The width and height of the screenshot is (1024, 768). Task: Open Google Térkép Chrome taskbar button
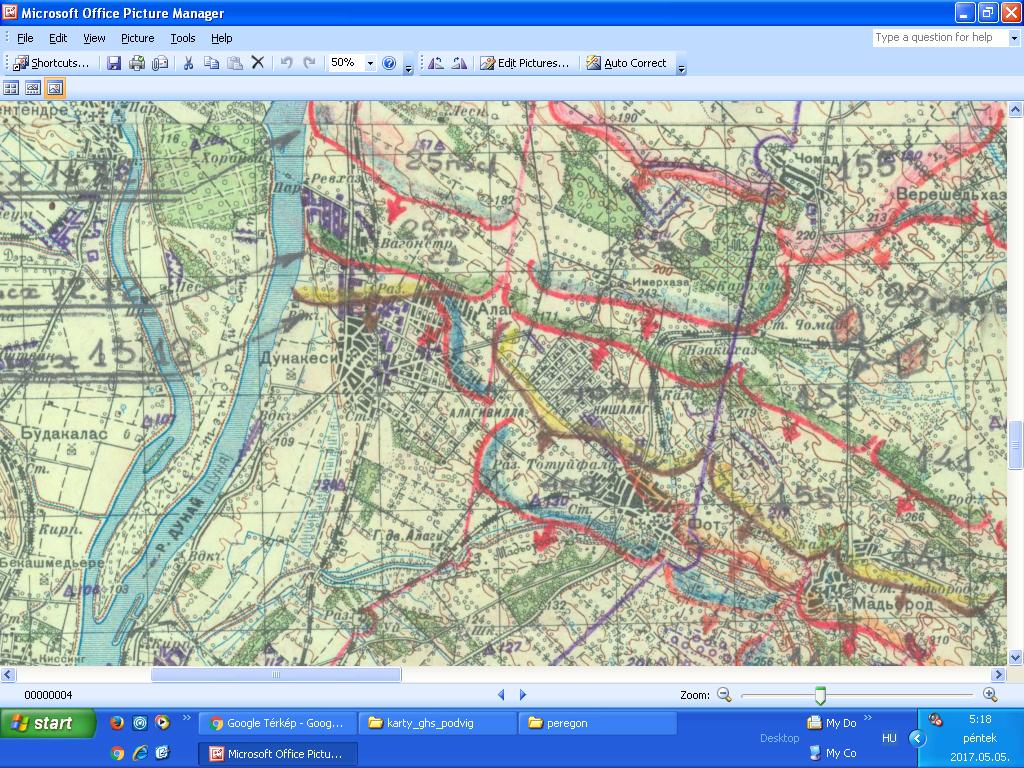click(277, 723)
